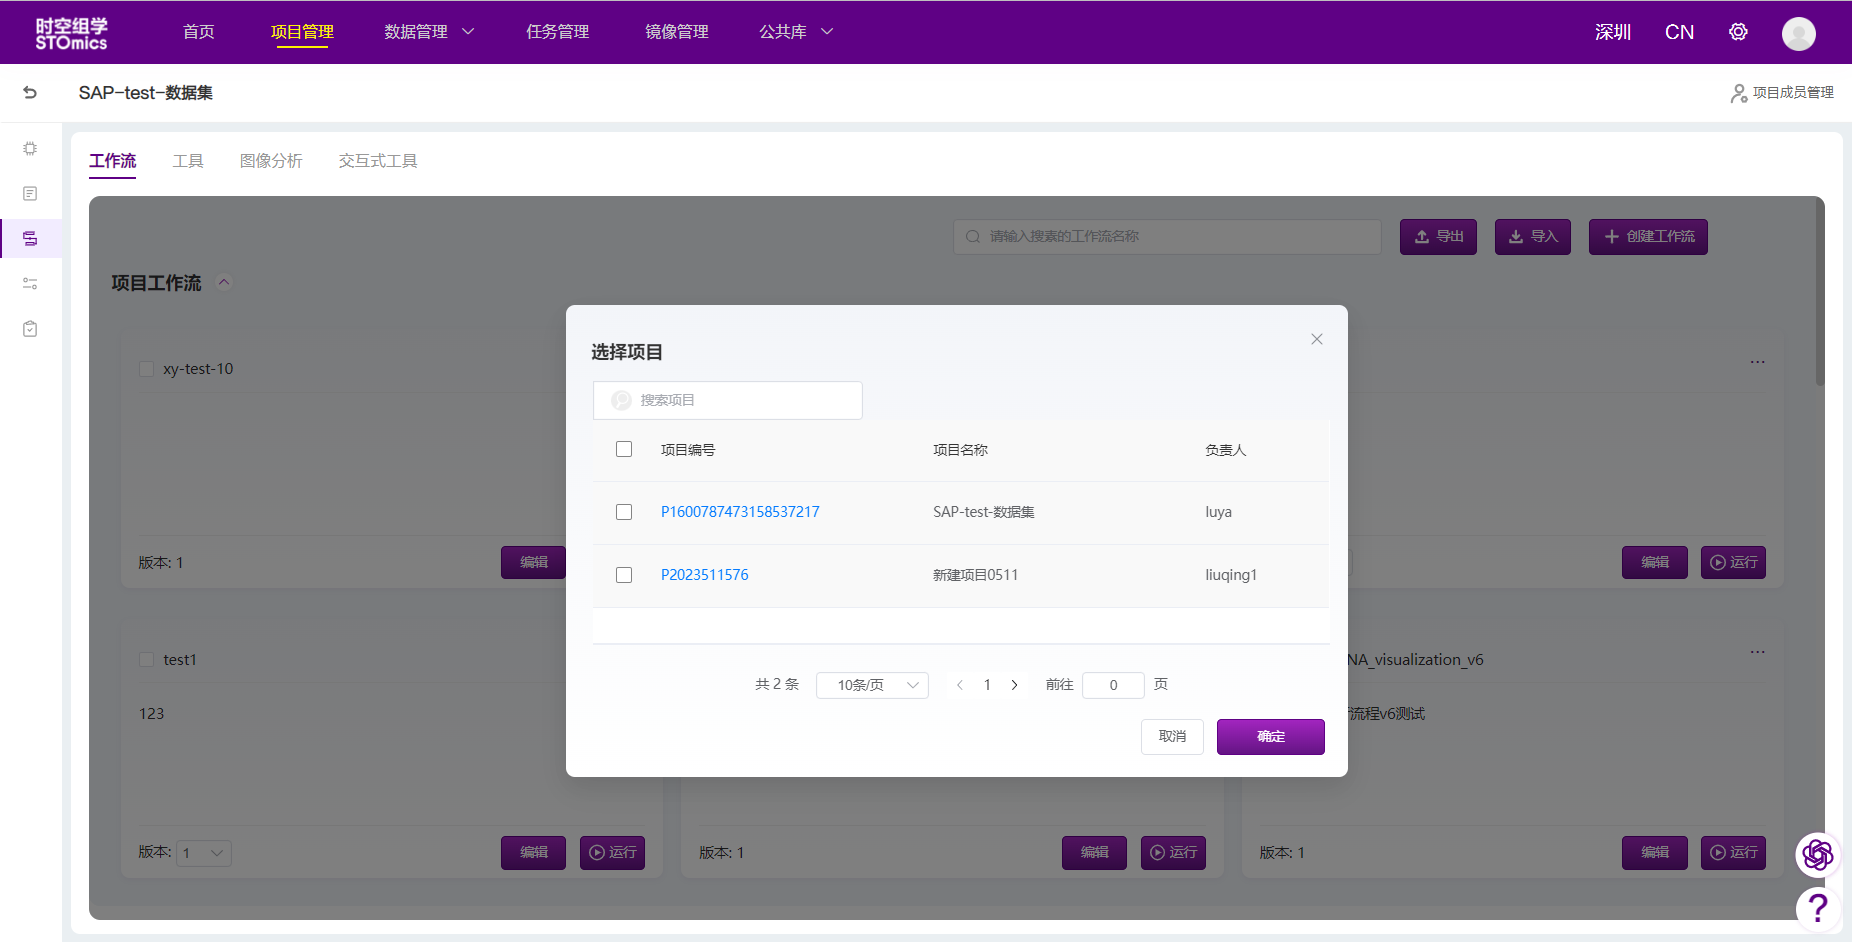
Task: Switch to the 图像分析 tab
Action: [271, 161]
